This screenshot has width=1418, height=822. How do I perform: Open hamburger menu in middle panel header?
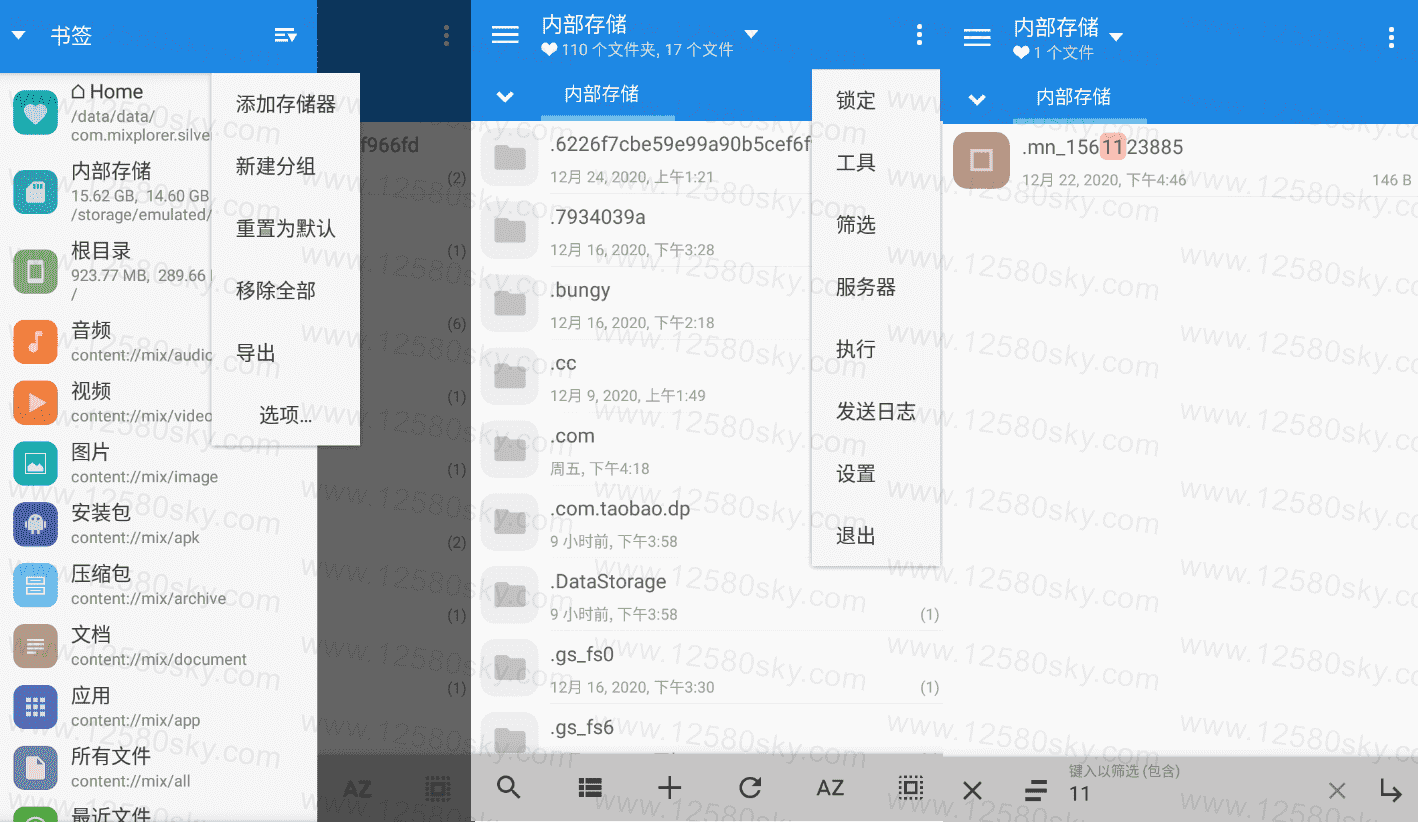505,36
